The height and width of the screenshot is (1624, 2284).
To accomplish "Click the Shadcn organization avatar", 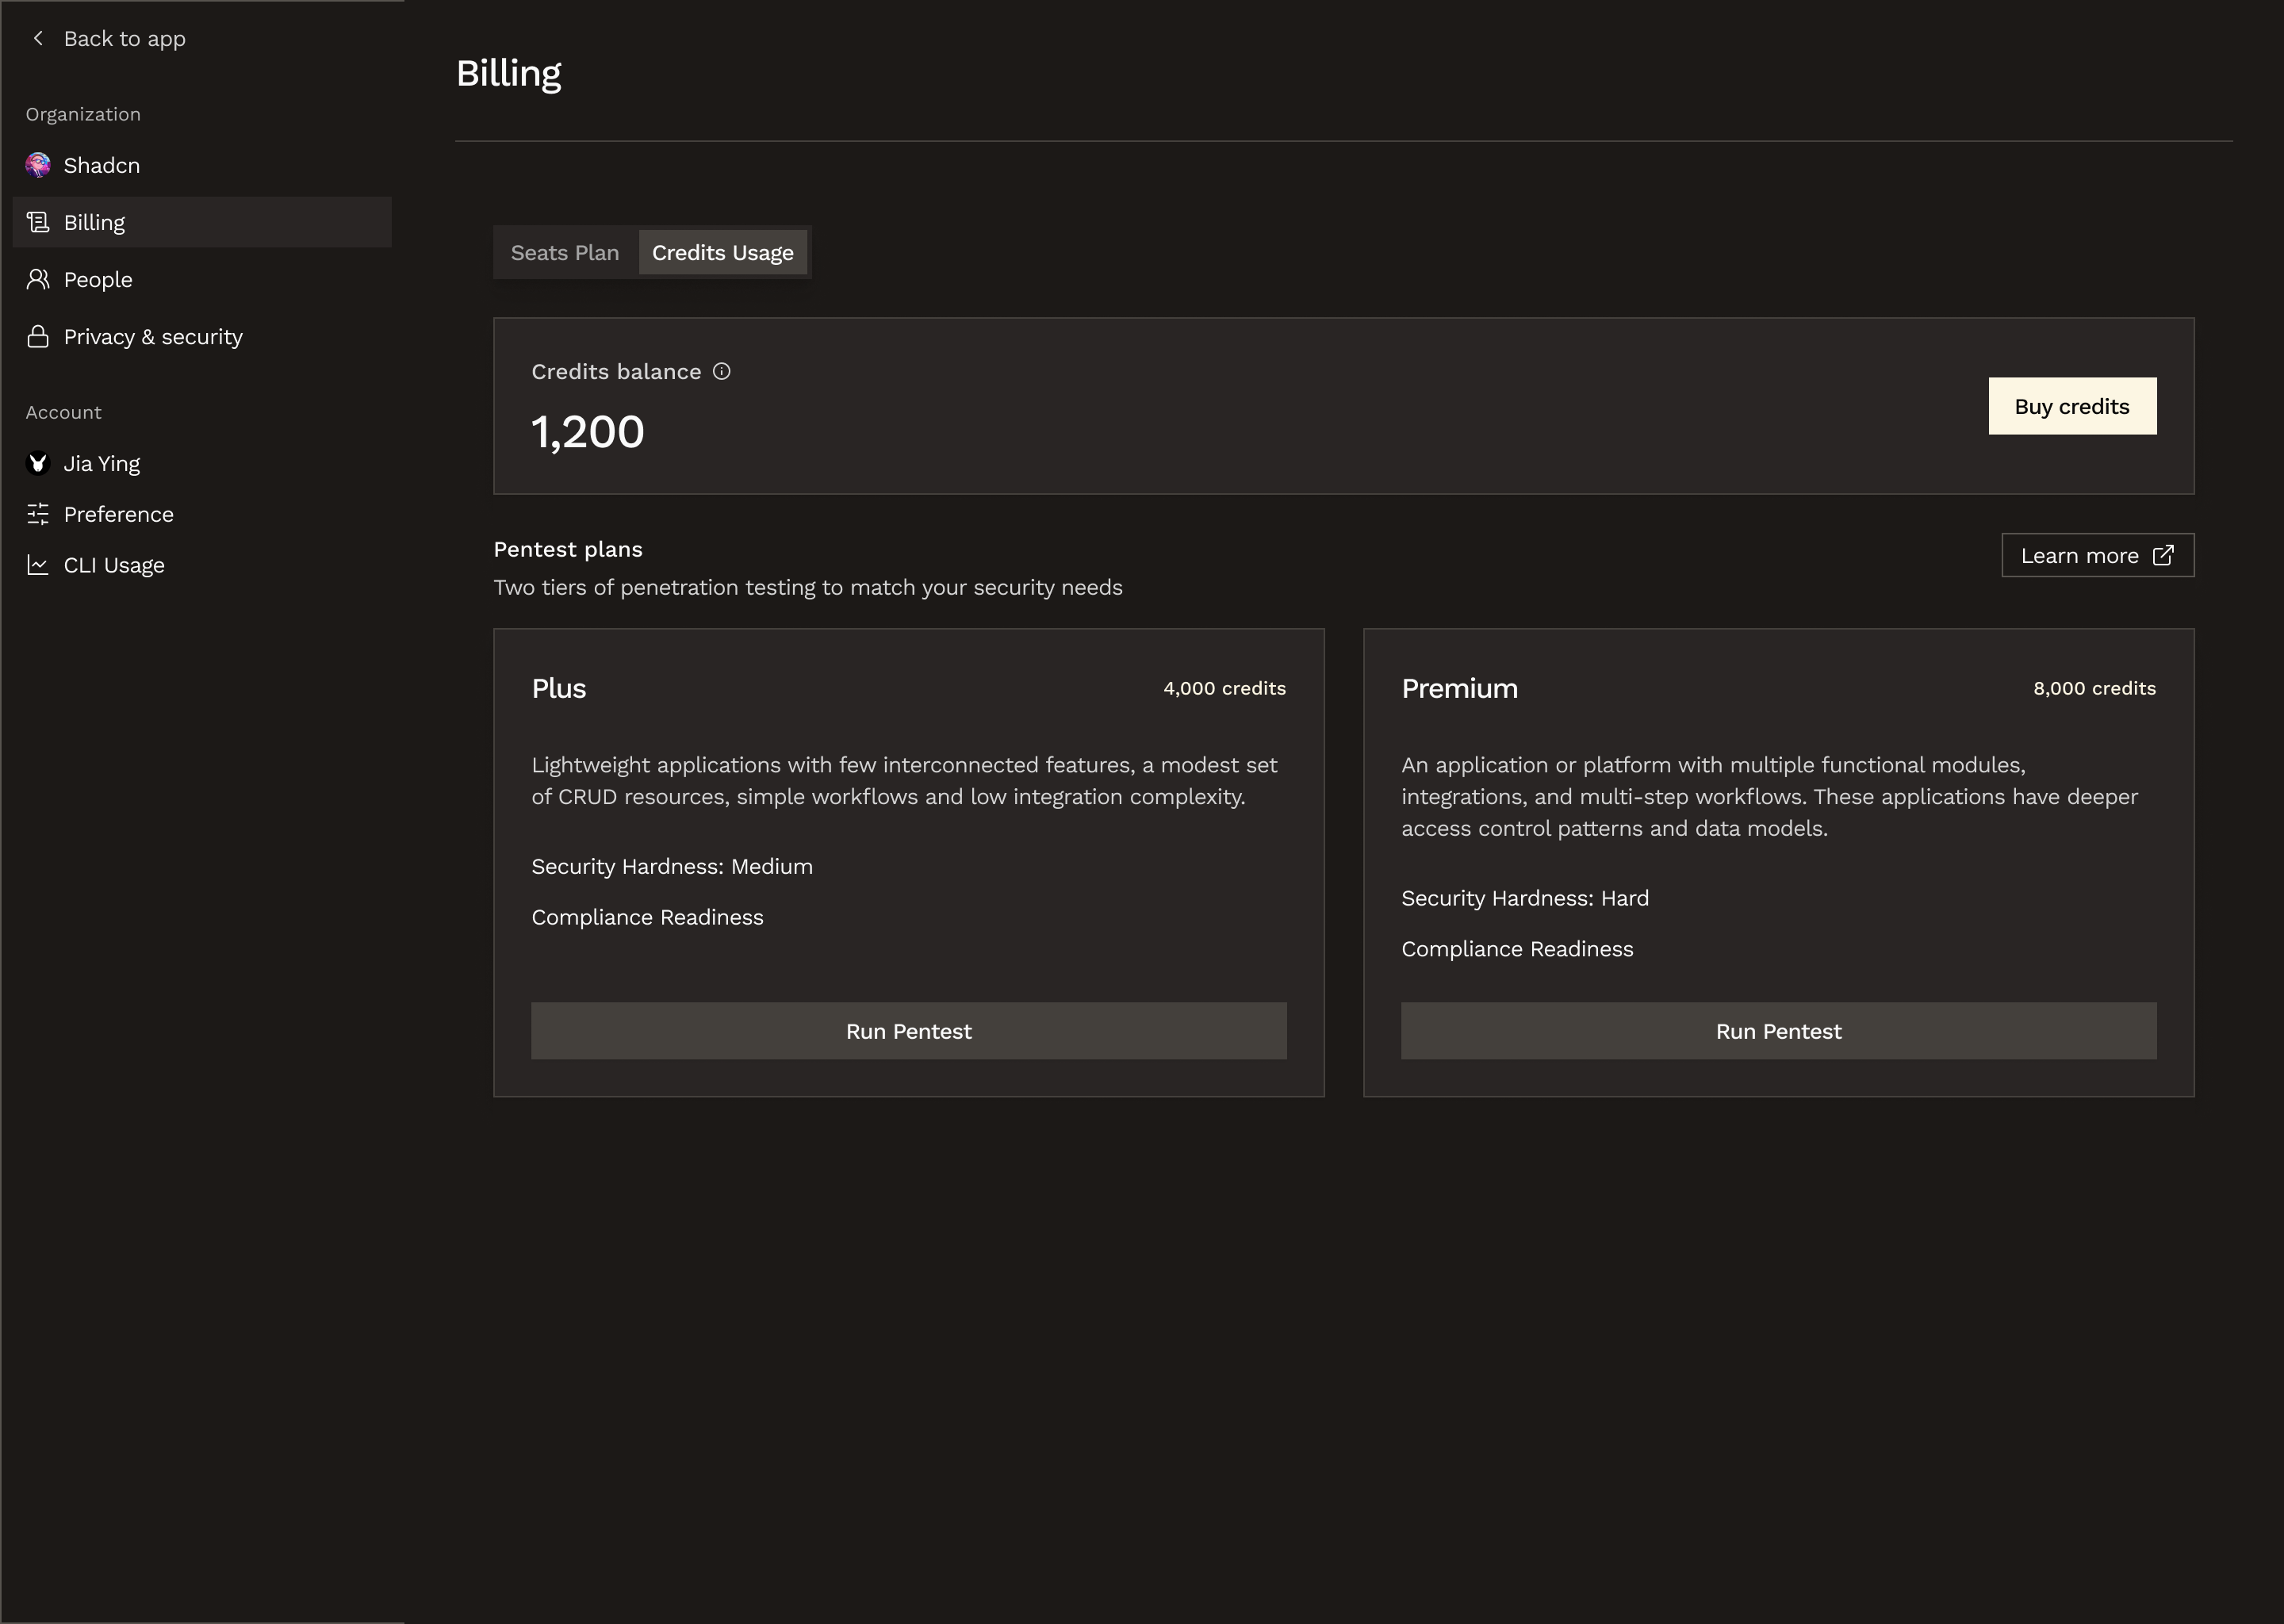I will pyautogui.click(x=38, y=165).
